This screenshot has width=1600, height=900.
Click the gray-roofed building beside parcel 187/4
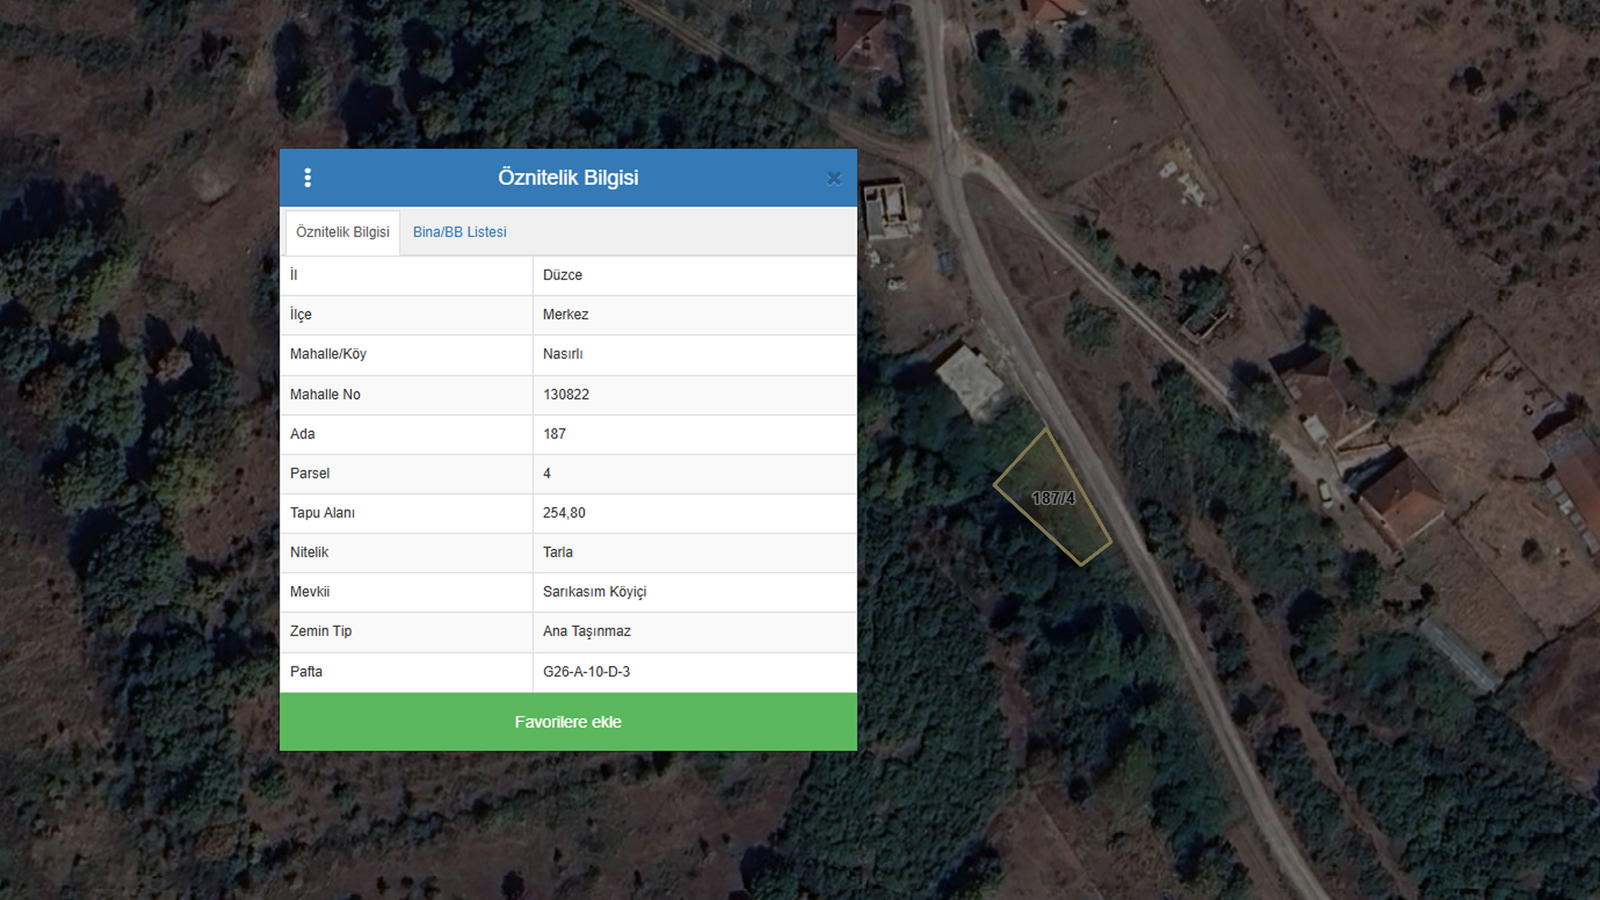pyautogui.click(x=969, y=380)
